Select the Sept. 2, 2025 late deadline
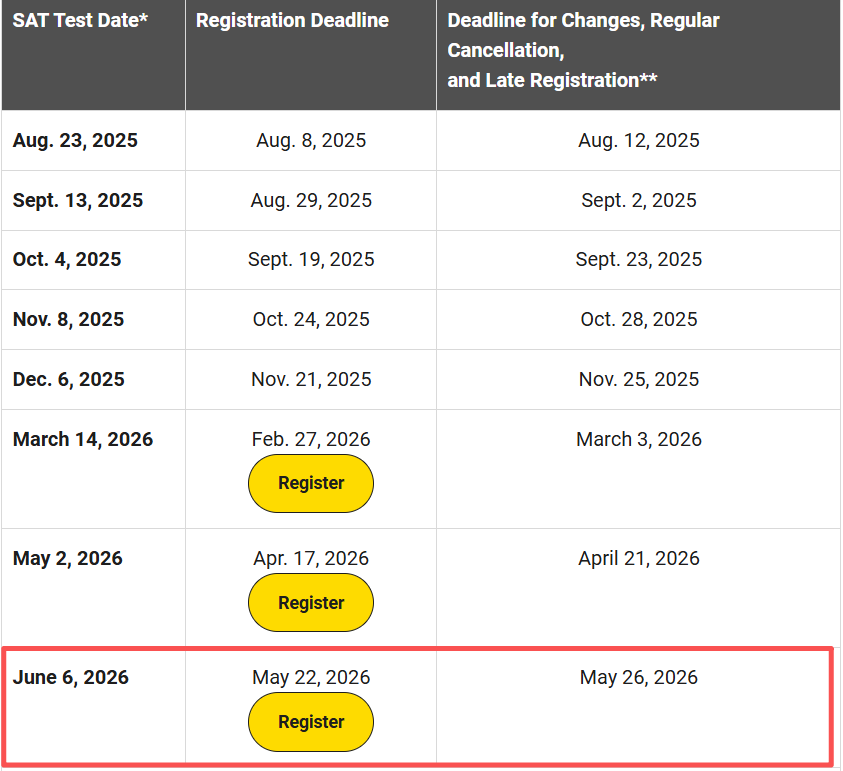Image resolution: width=843 pixels, height=771 pixels. coord(639,200)
